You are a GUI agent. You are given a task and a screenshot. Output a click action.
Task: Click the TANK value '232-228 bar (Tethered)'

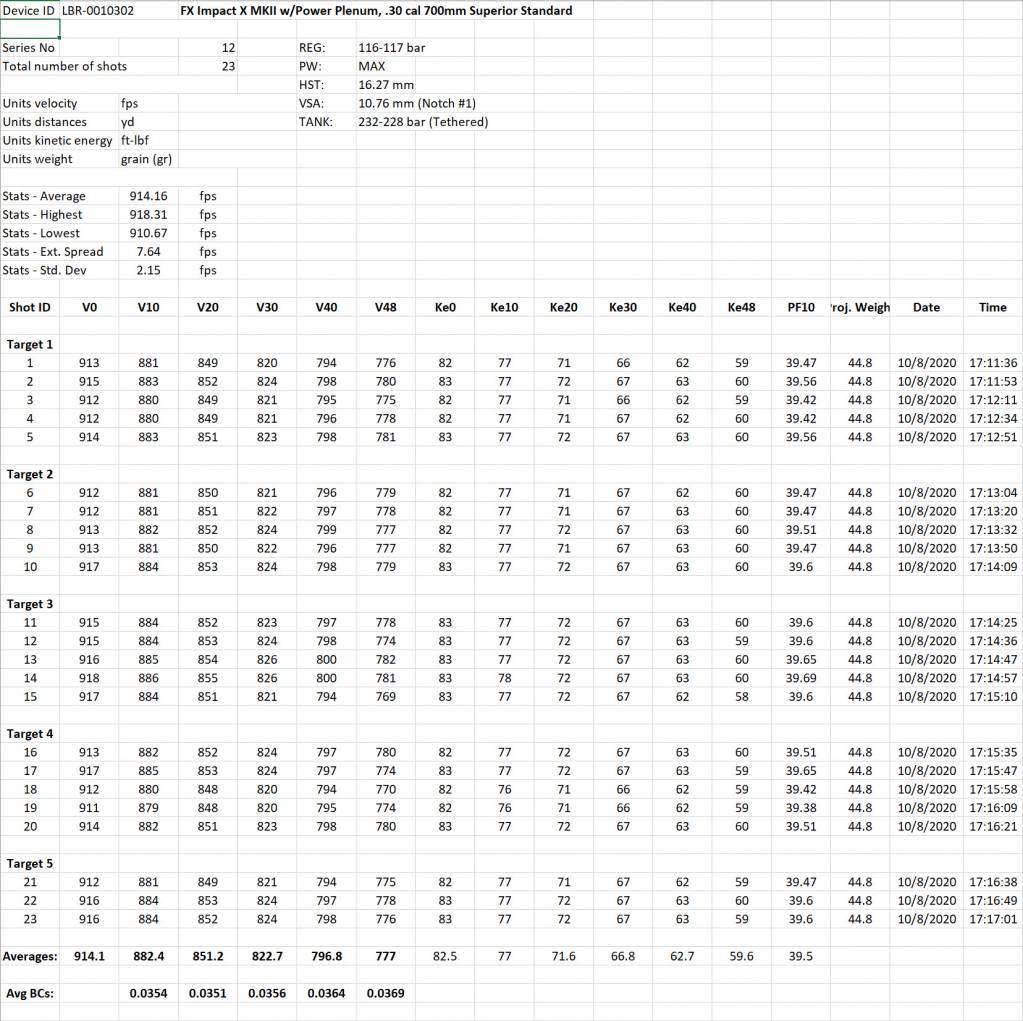click(x=423, y=121)
